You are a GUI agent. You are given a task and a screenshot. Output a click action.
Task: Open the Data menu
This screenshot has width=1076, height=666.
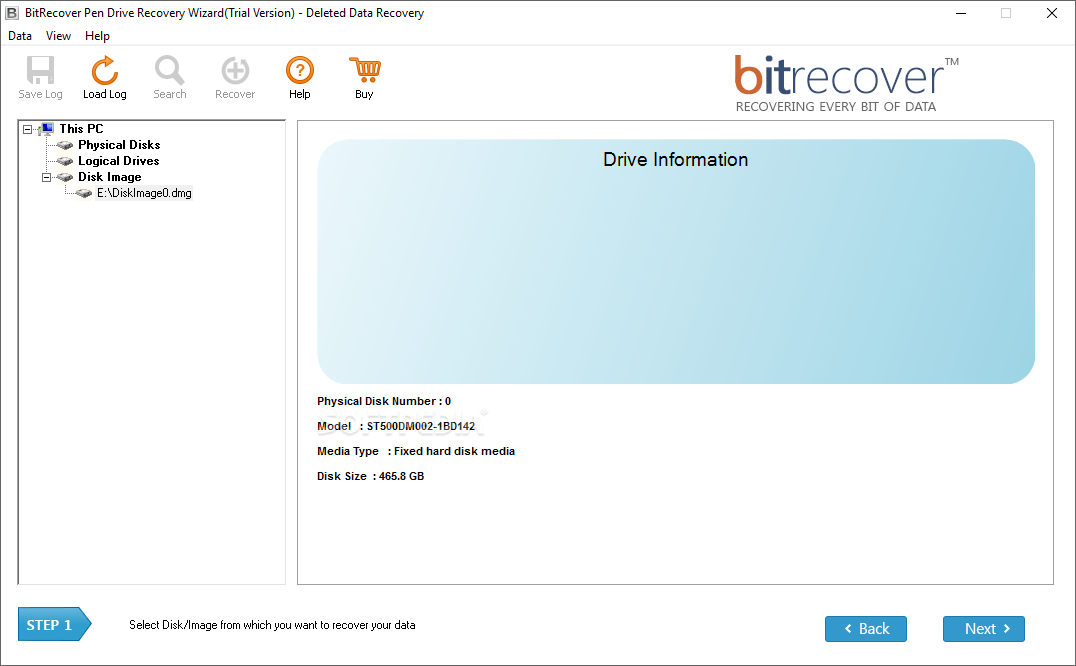pyautogui.click(x=20, y=36)
